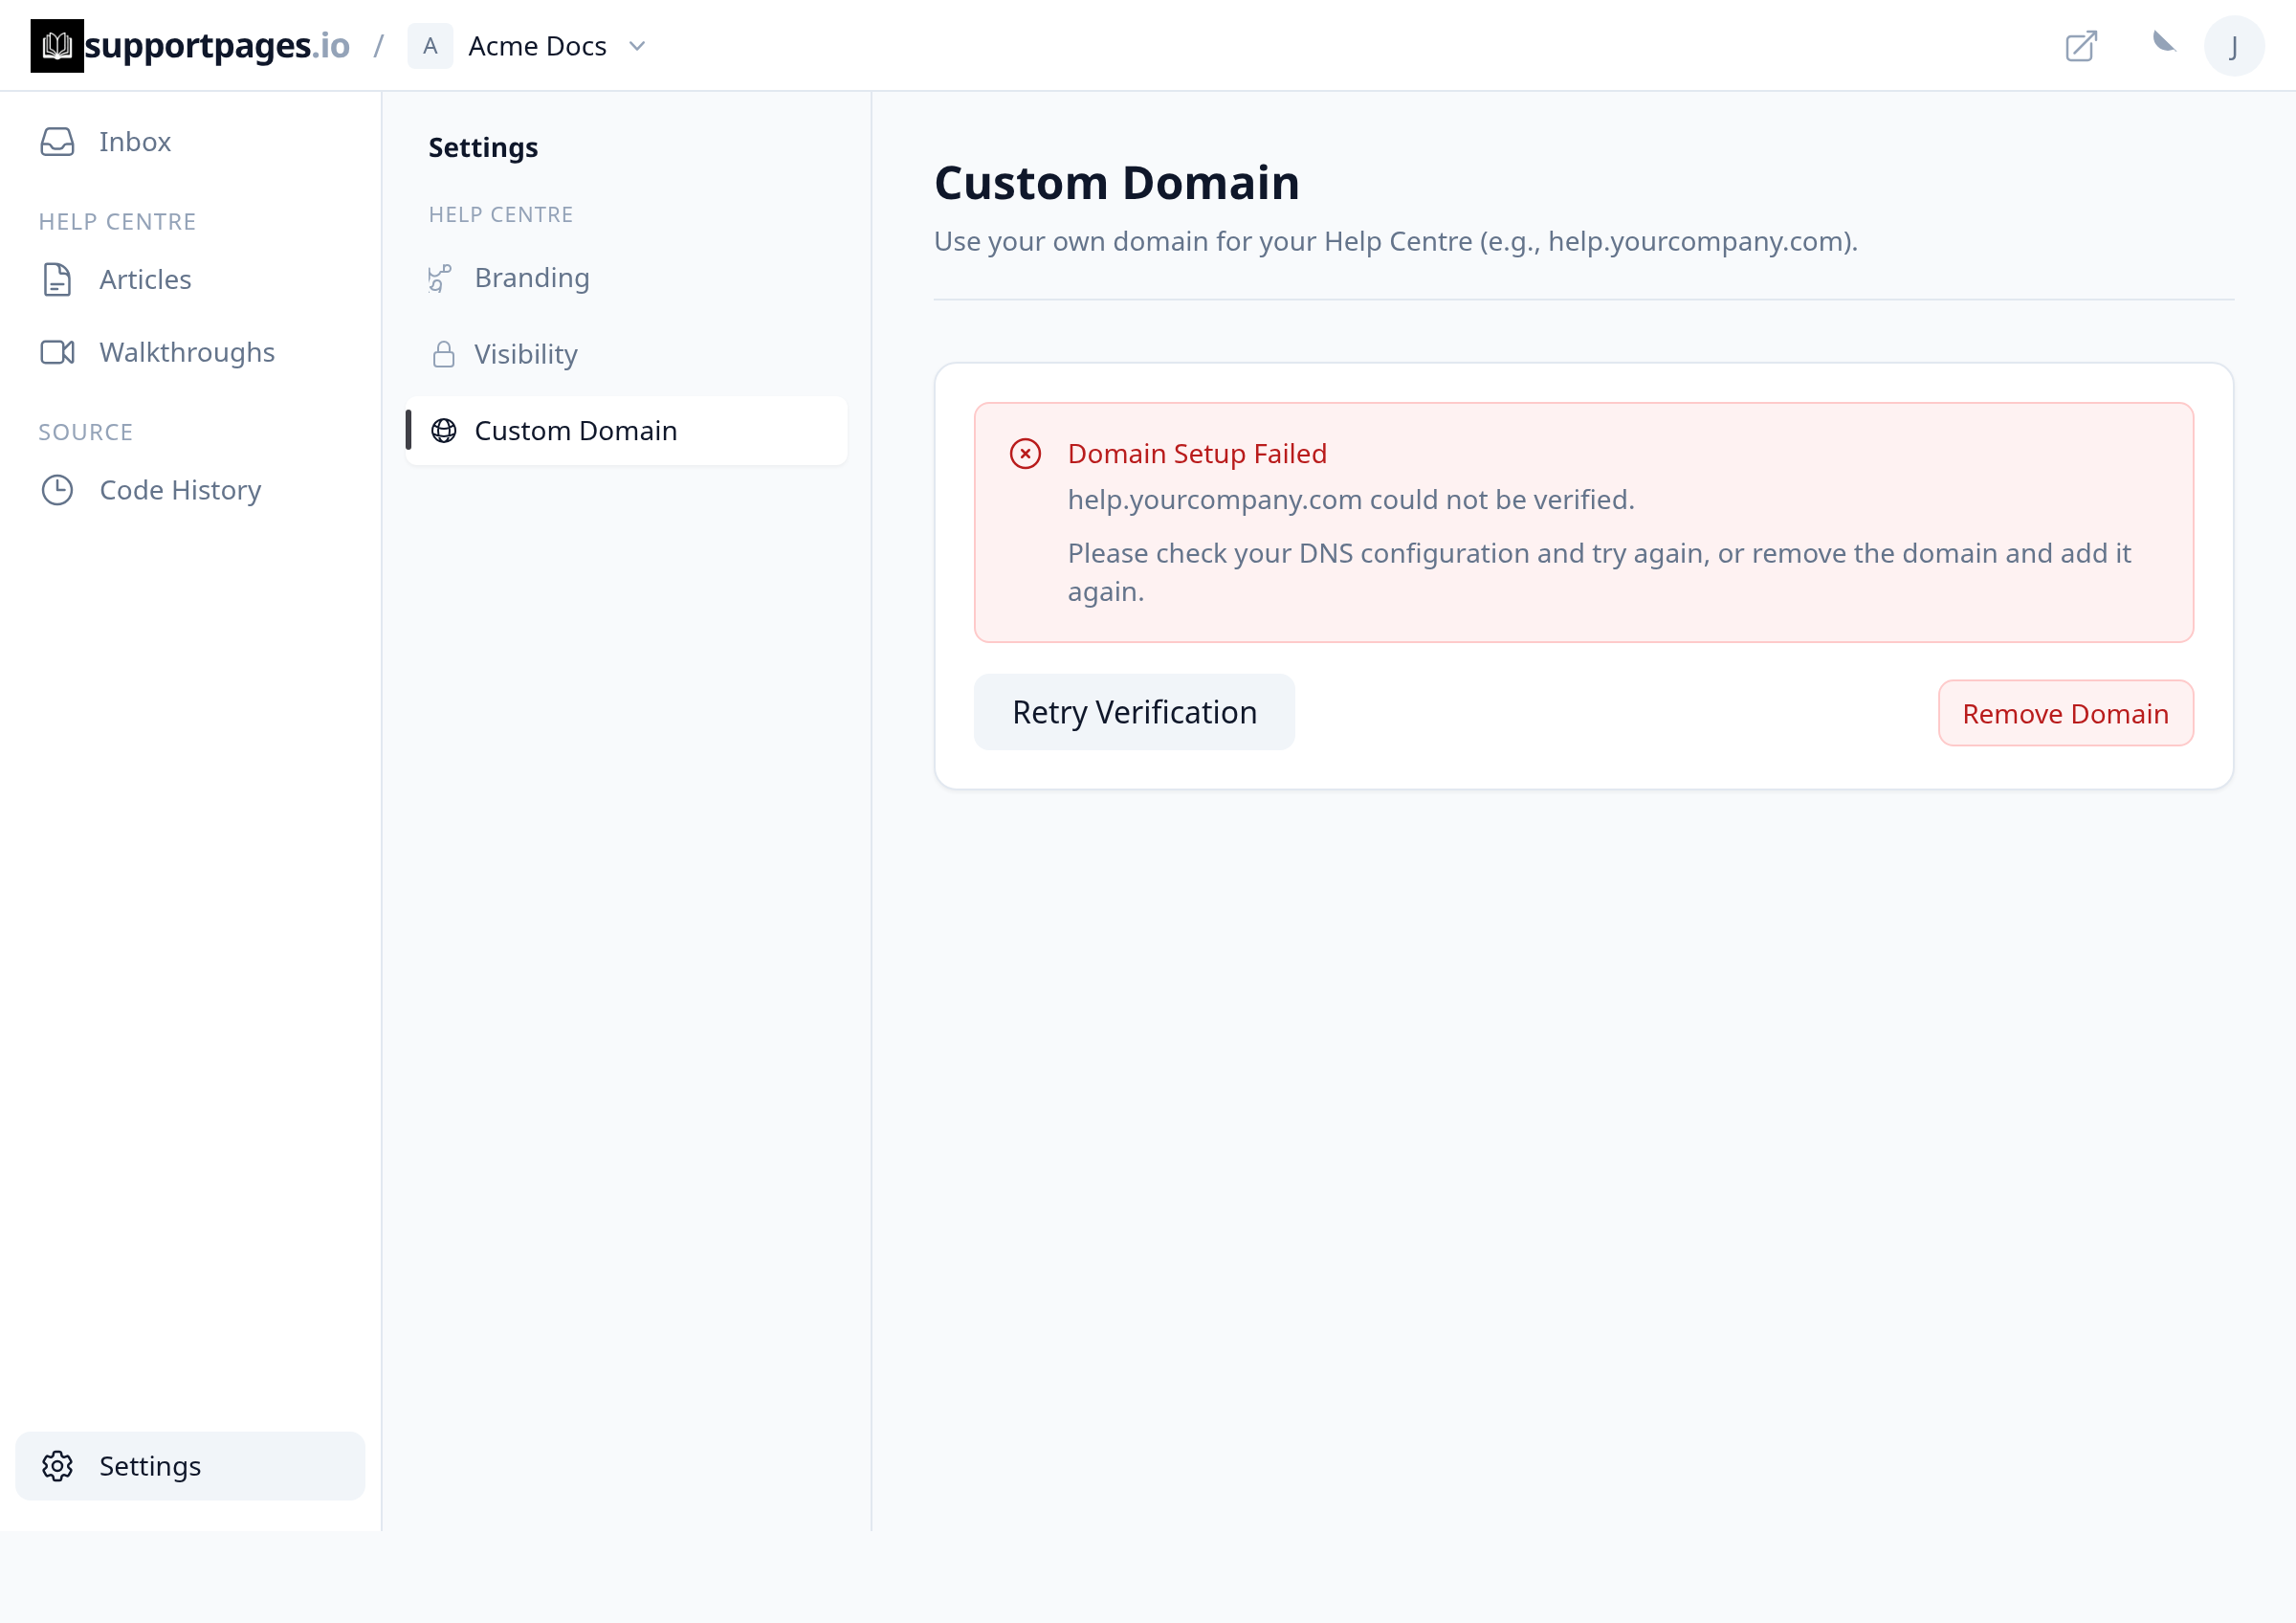Click Retry Verification button
Screen dimensions: 2296x1623
(1134, 713)
